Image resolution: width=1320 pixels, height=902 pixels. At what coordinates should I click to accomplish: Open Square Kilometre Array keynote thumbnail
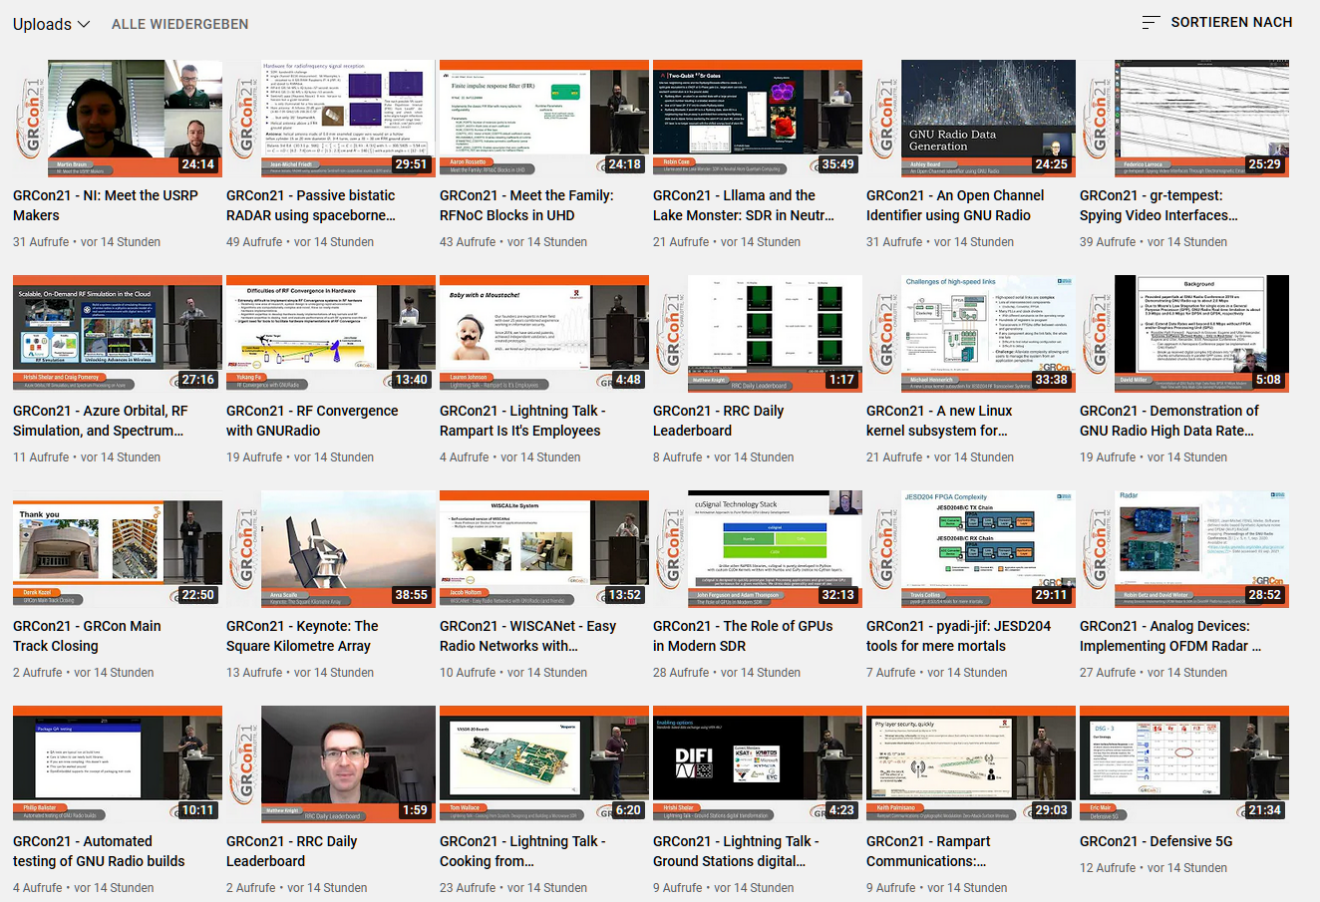pos(331,549)
